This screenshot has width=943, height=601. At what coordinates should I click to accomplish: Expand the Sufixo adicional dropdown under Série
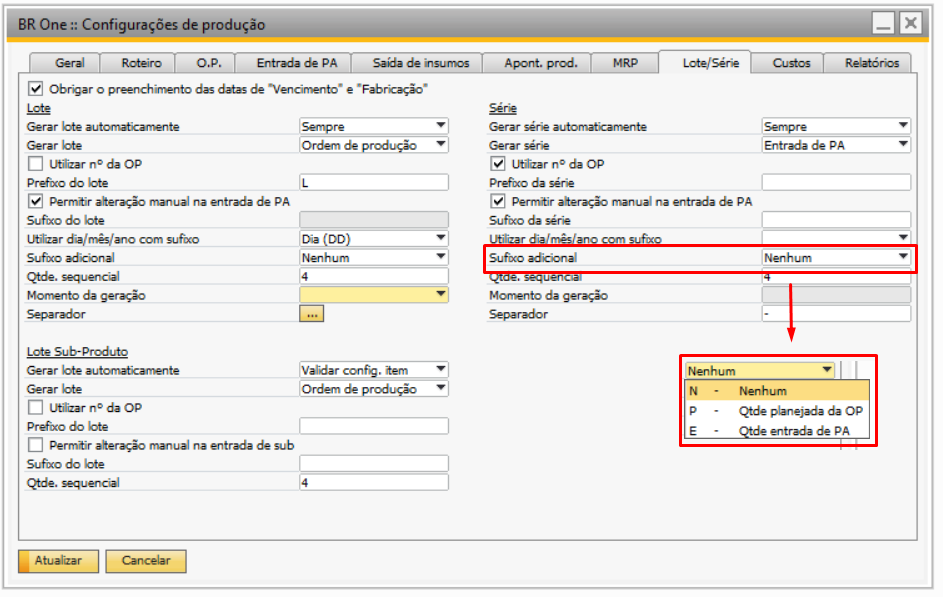[x=902, y=258]
